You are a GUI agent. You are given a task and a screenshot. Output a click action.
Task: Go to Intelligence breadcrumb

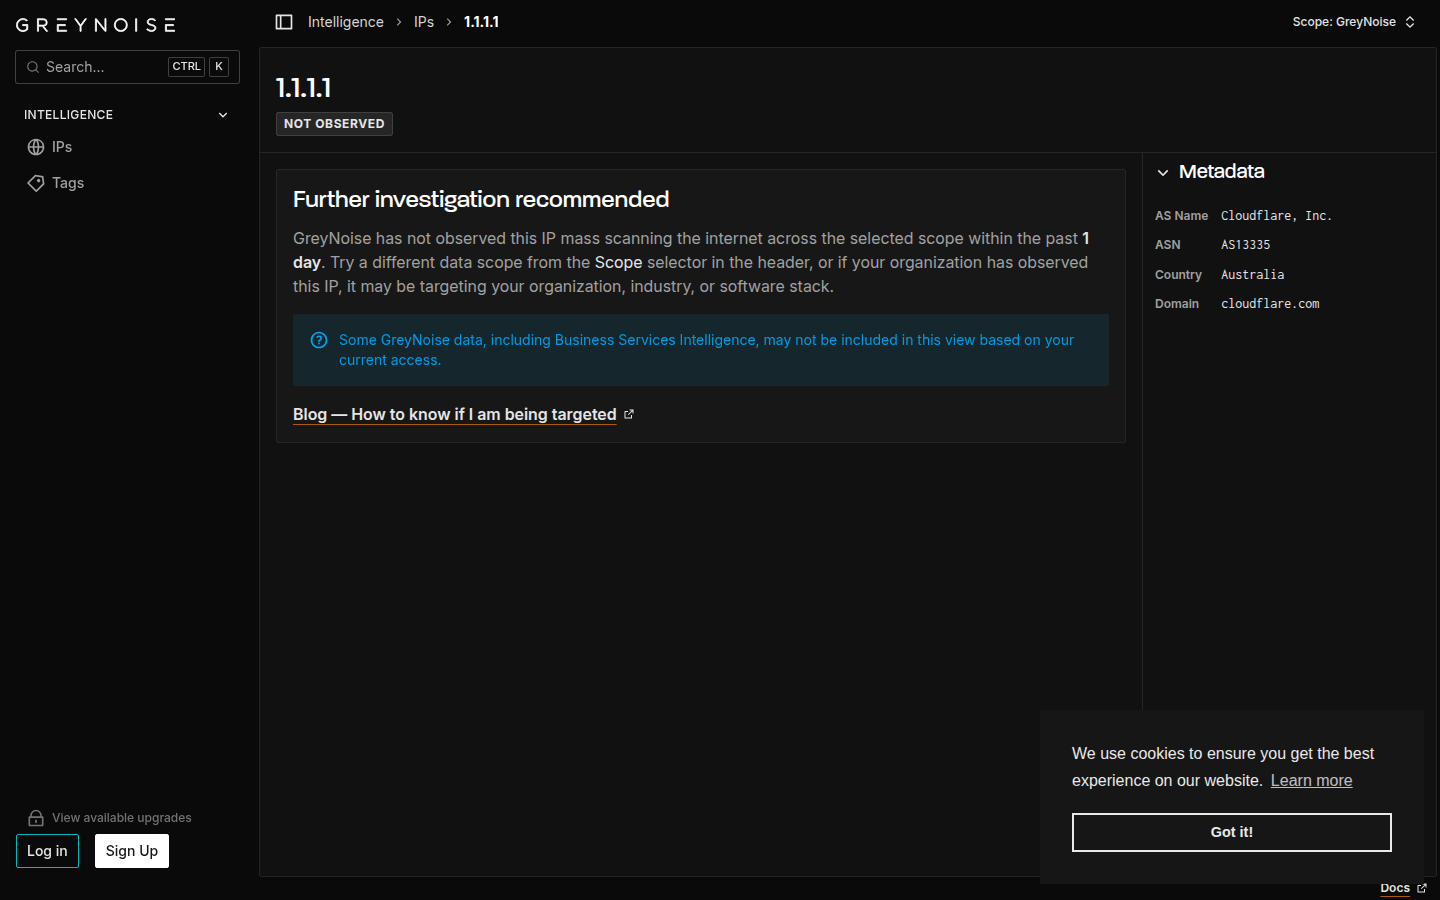click(346, 22)
